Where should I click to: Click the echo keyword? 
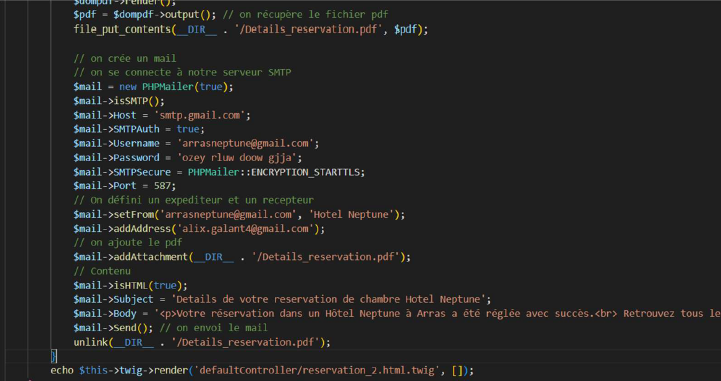(62, 370)
